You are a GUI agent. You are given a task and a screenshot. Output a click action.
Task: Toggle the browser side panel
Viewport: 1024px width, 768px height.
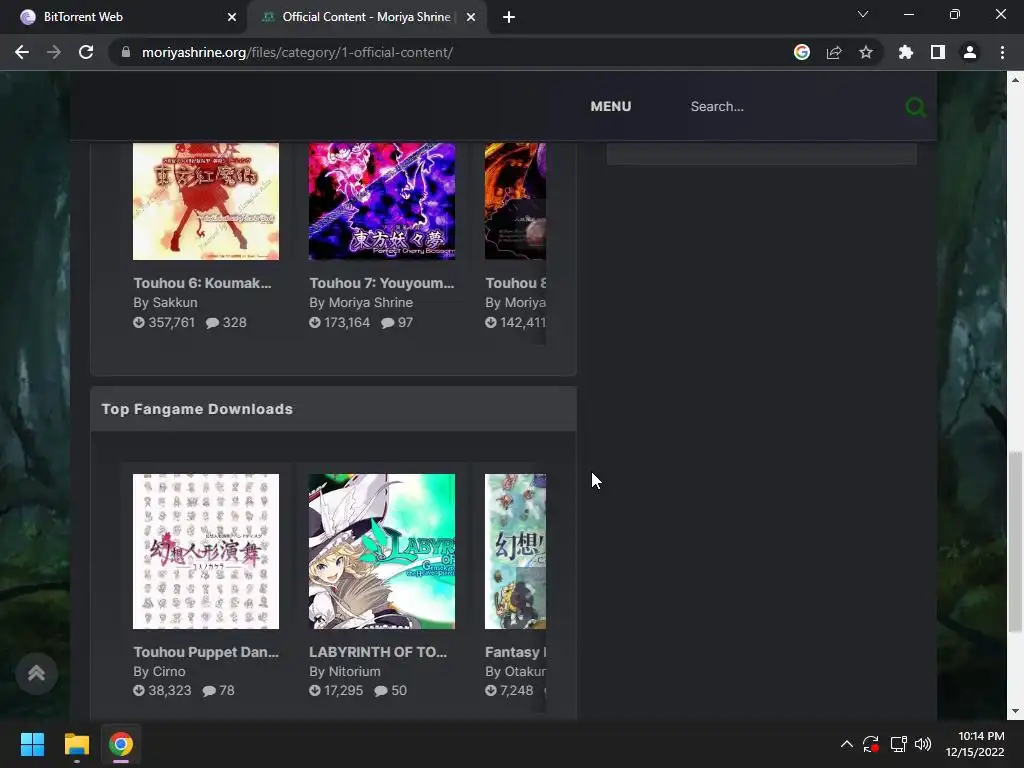(x=938, y=52)
